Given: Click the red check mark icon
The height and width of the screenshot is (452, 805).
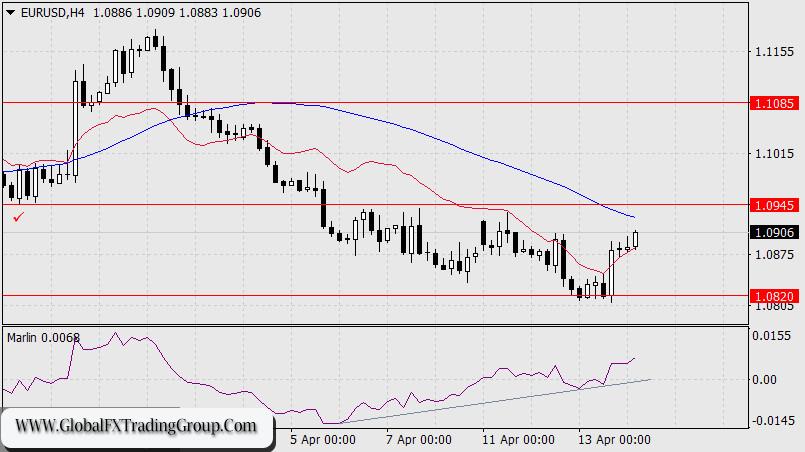Looking at the screenshot, I should coord(18,218).
